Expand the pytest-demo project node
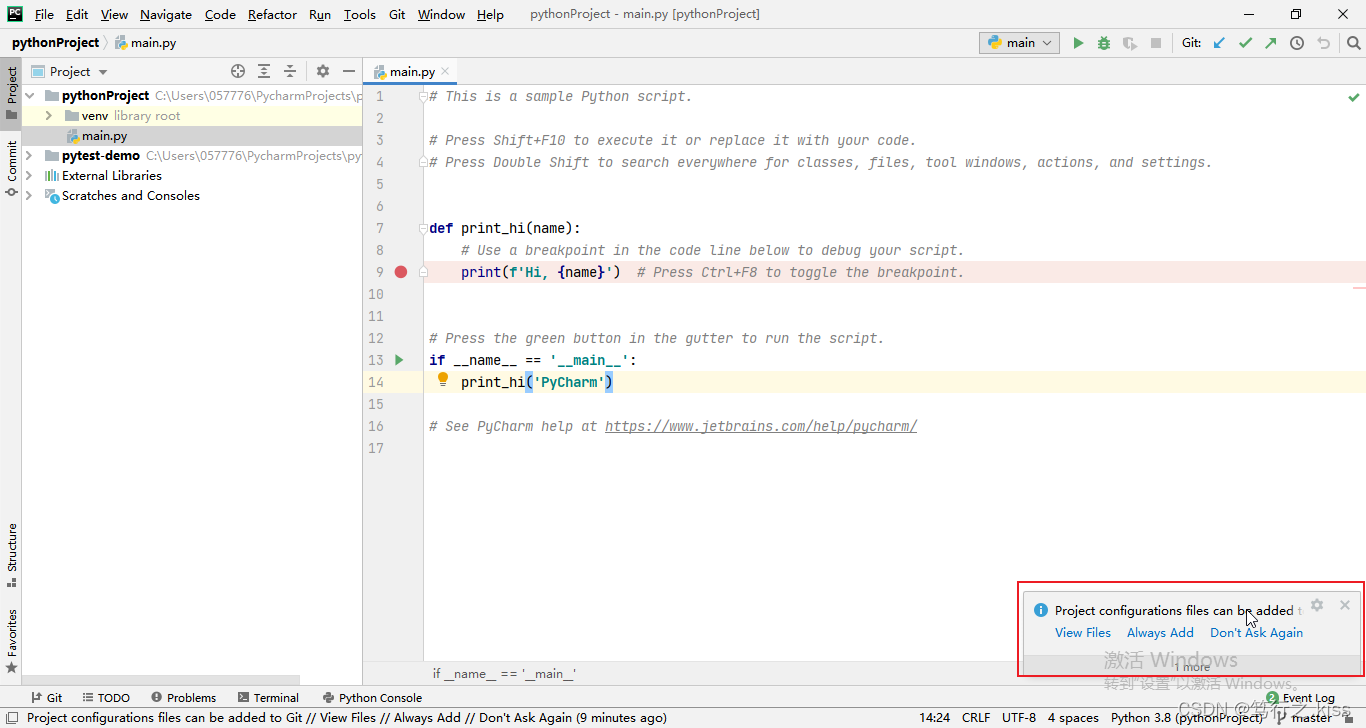 pos(28,155)
